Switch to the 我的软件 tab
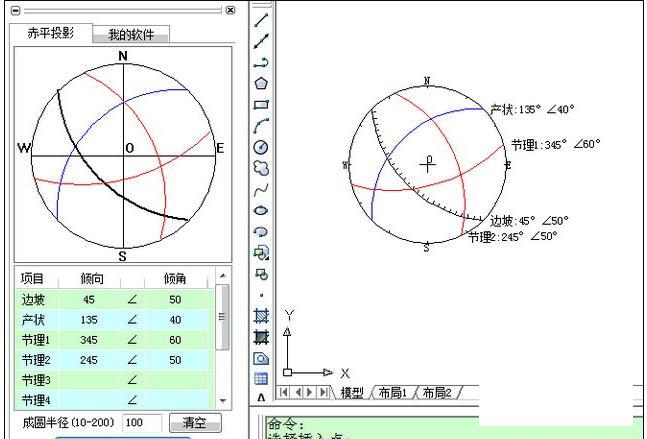 (x=131, y=34)
